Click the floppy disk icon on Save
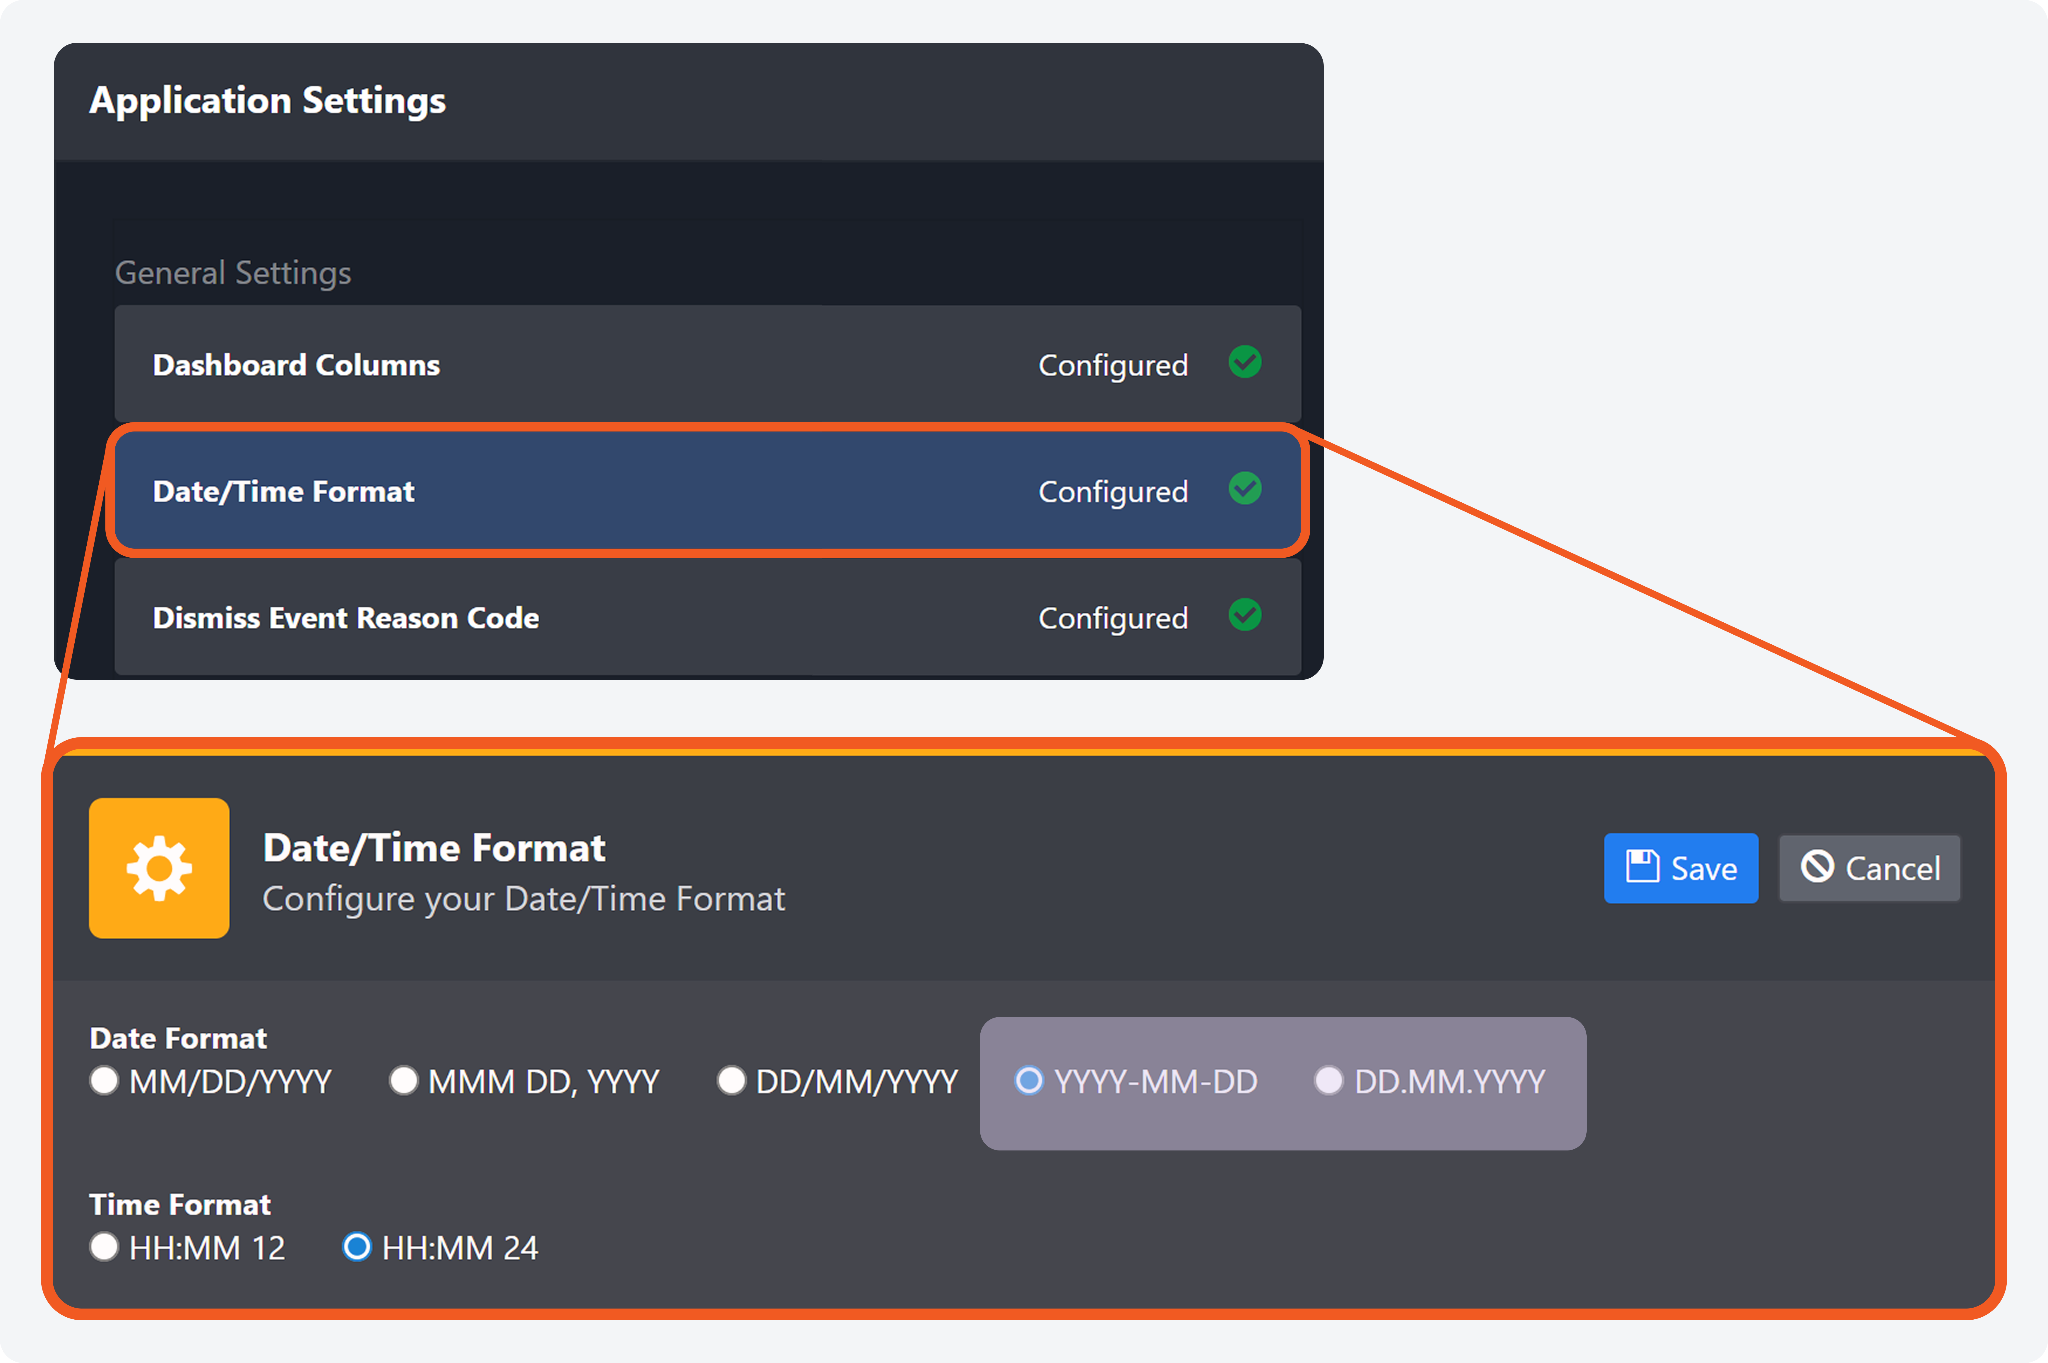This screenshot has width=2048, height=1363. pos(1642,867)
